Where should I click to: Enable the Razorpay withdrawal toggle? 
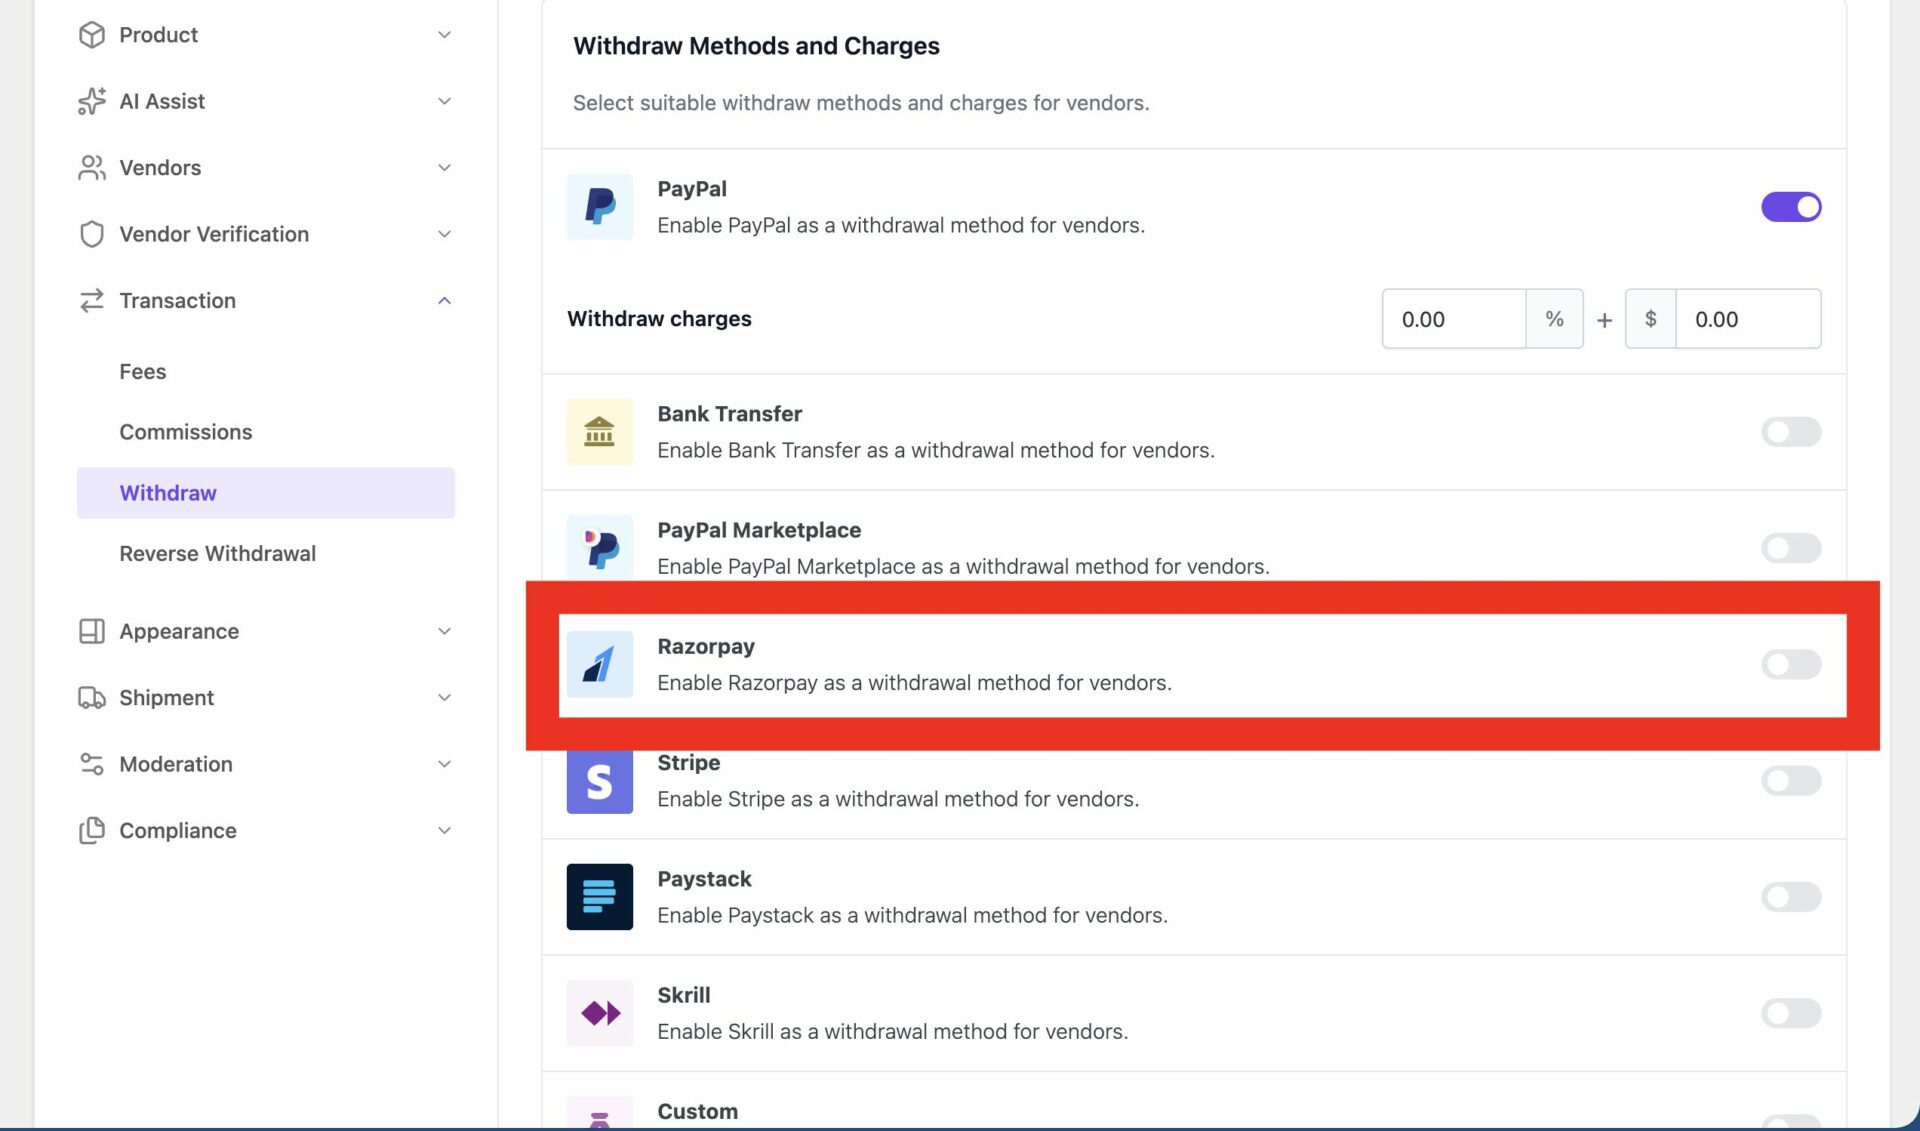click(x=1791, y=663)
